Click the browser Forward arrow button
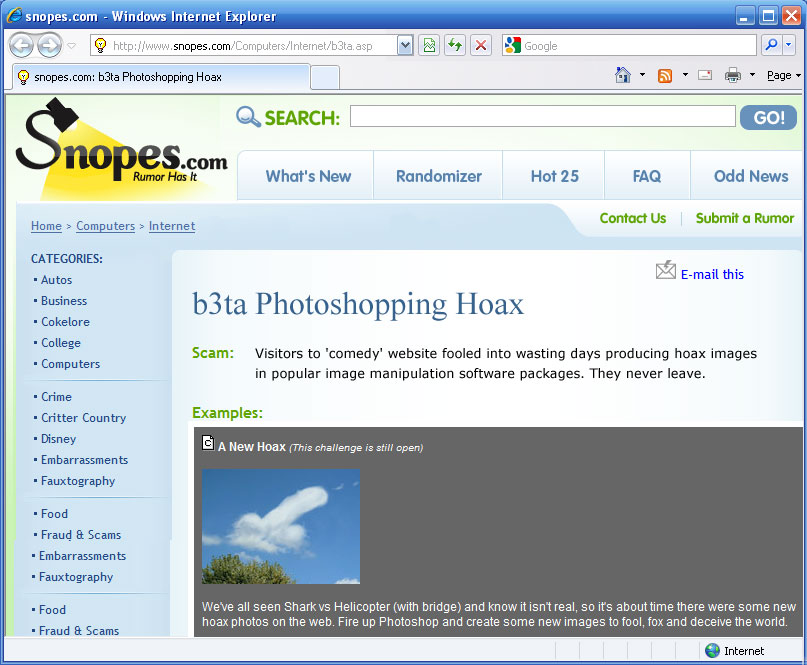This screenshot has height=665, width=807. coord(49,46)
